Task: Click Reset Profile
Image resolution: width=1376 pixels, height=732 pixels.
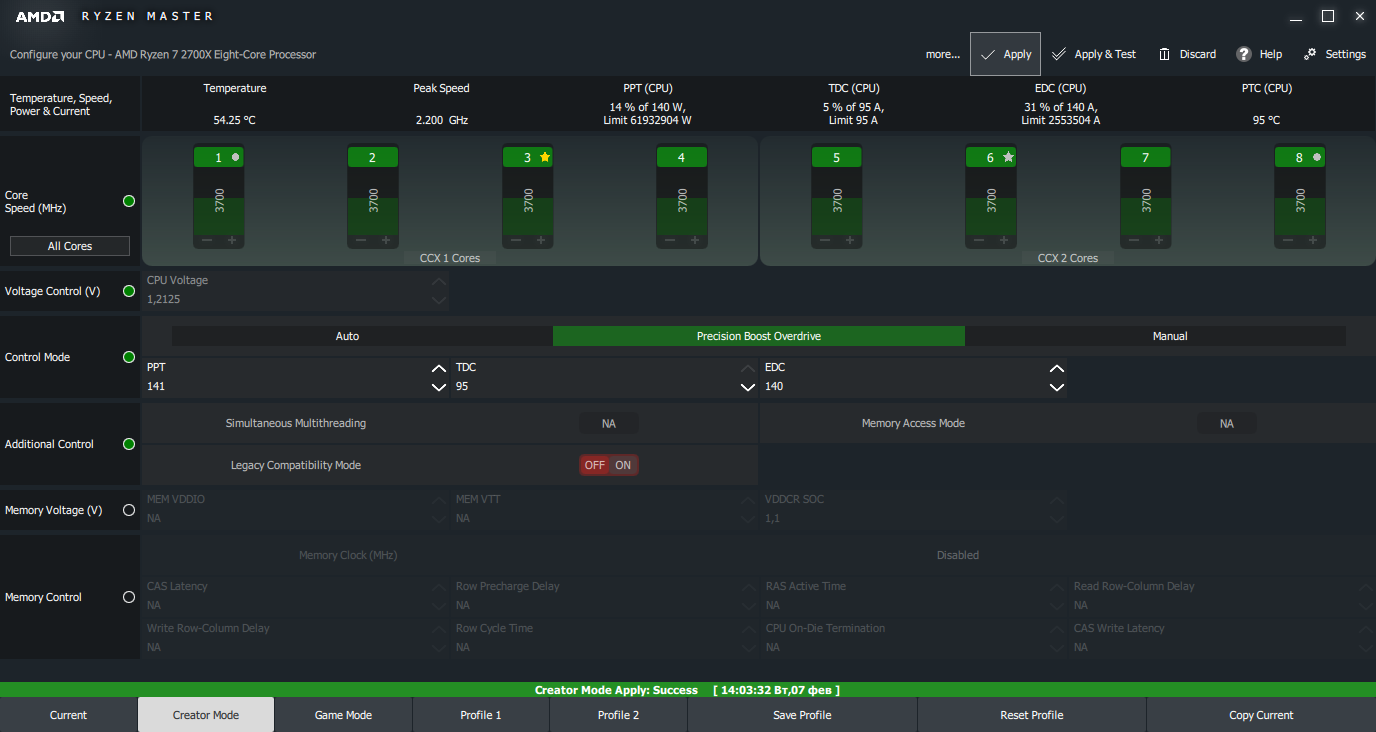Action: (x=1032, y=715)
